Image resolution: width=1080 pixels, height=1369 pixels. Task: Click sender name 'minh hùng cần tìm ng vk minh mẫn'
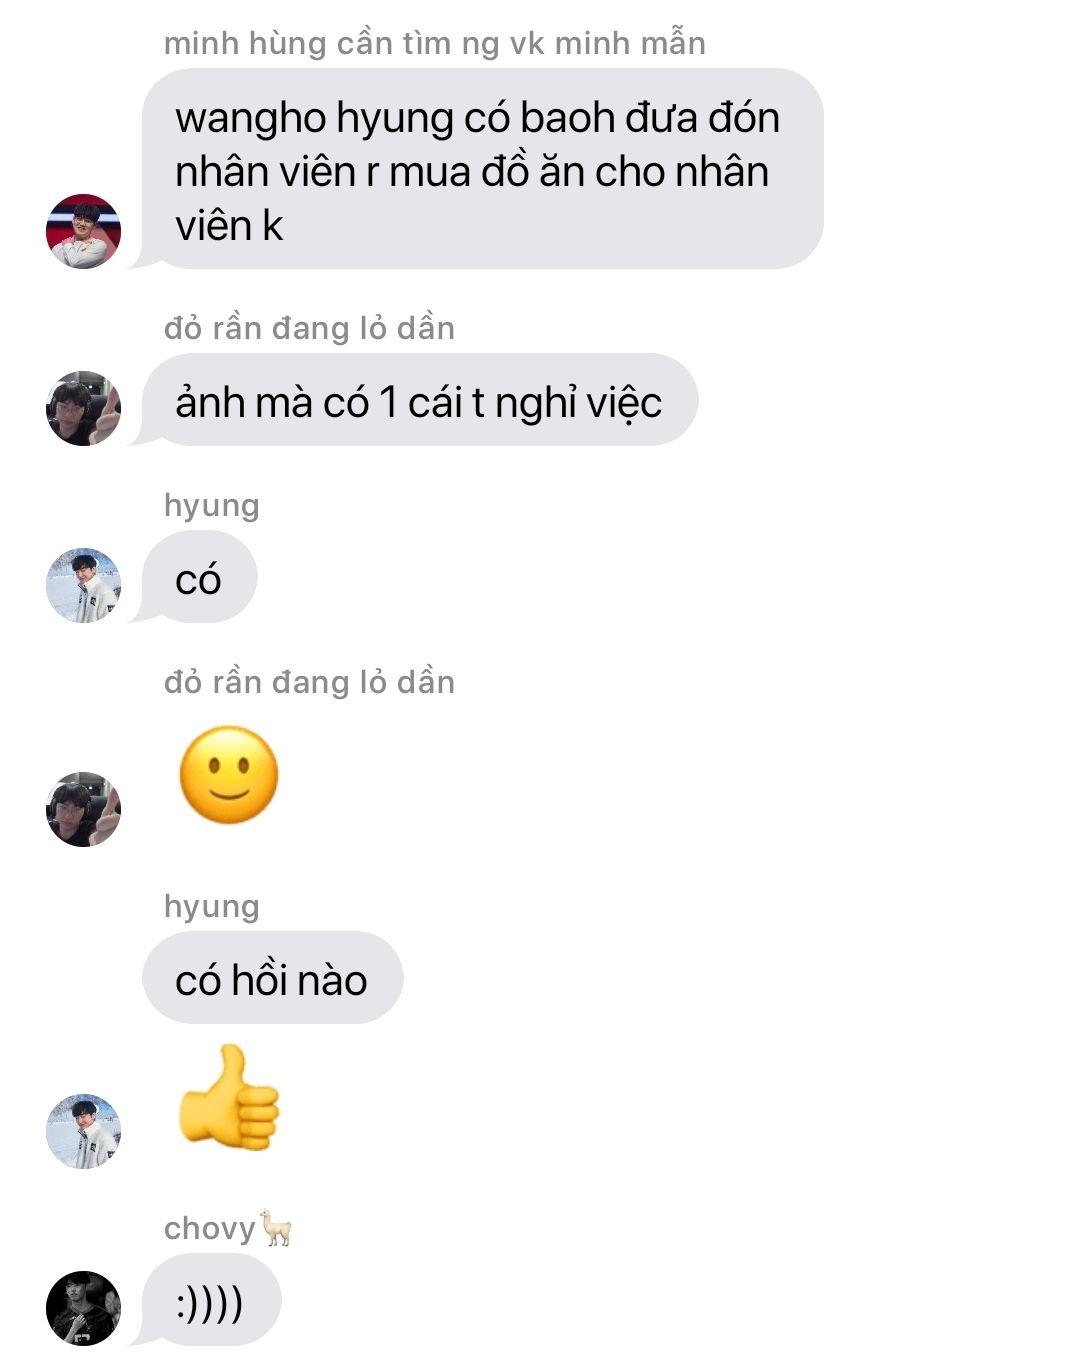click(x=434, y=43)
